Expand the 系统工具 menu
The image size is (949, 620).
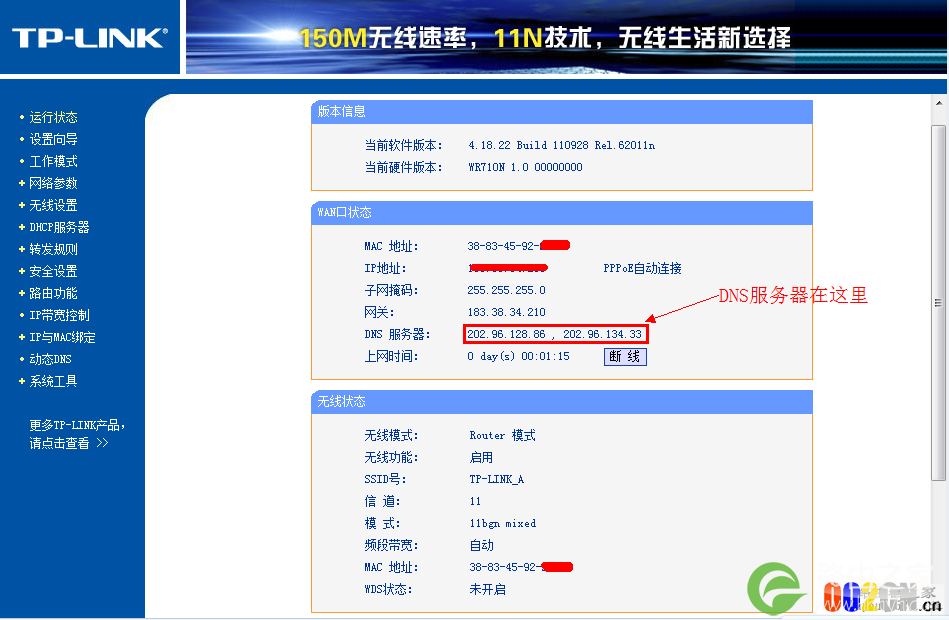coord(53,381)
